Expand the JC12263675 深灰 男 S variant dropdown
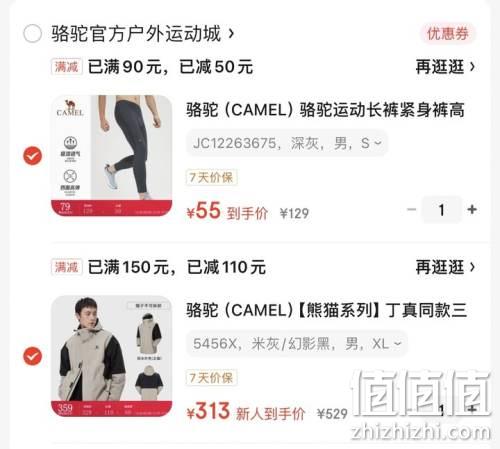Image resolution: width=500 pixels, height=449 pixels. (x=287, y=143)
